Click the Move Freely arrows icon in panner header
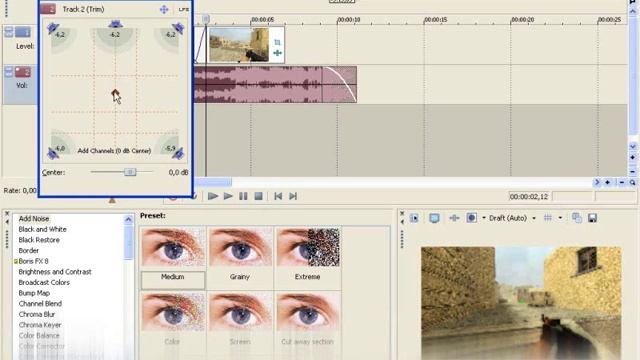The width and height of the screenshot is (640, 360). [x=164, y=9]
